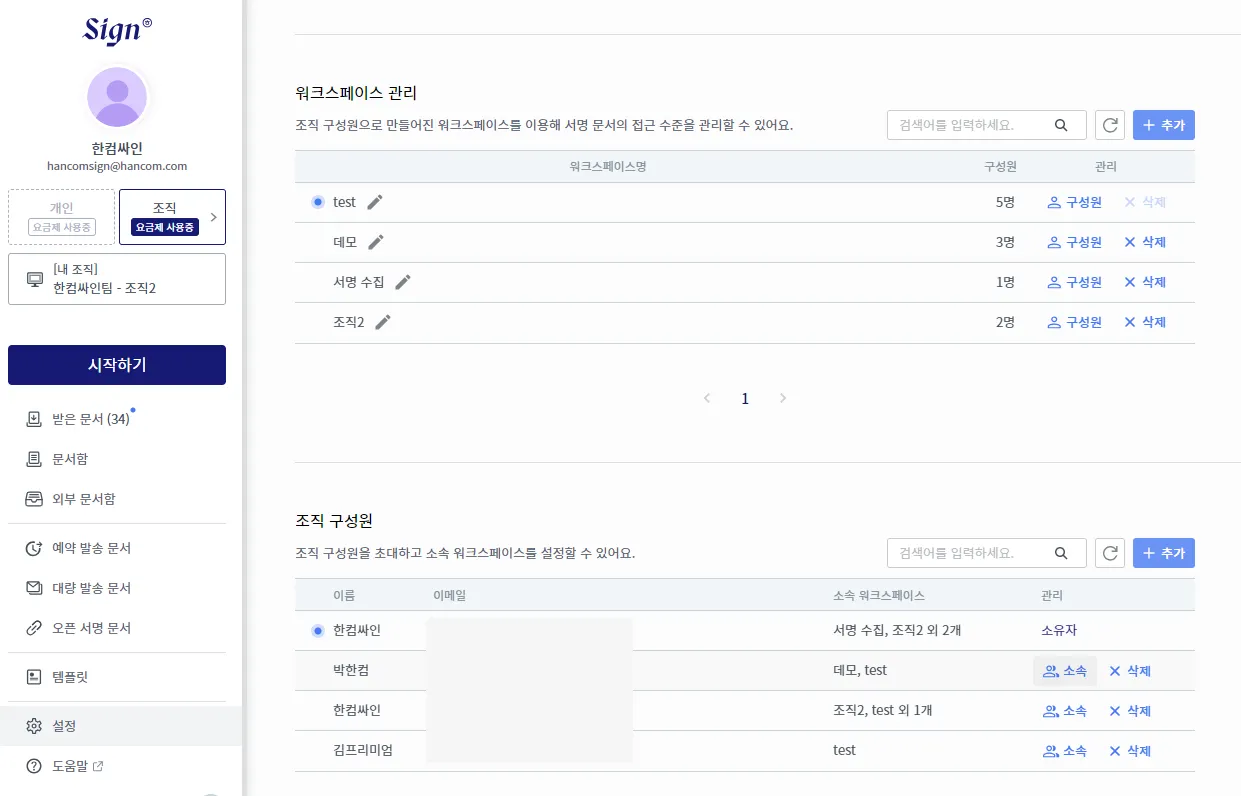
Task: Click workspace search input field
Action: (968, 125)
